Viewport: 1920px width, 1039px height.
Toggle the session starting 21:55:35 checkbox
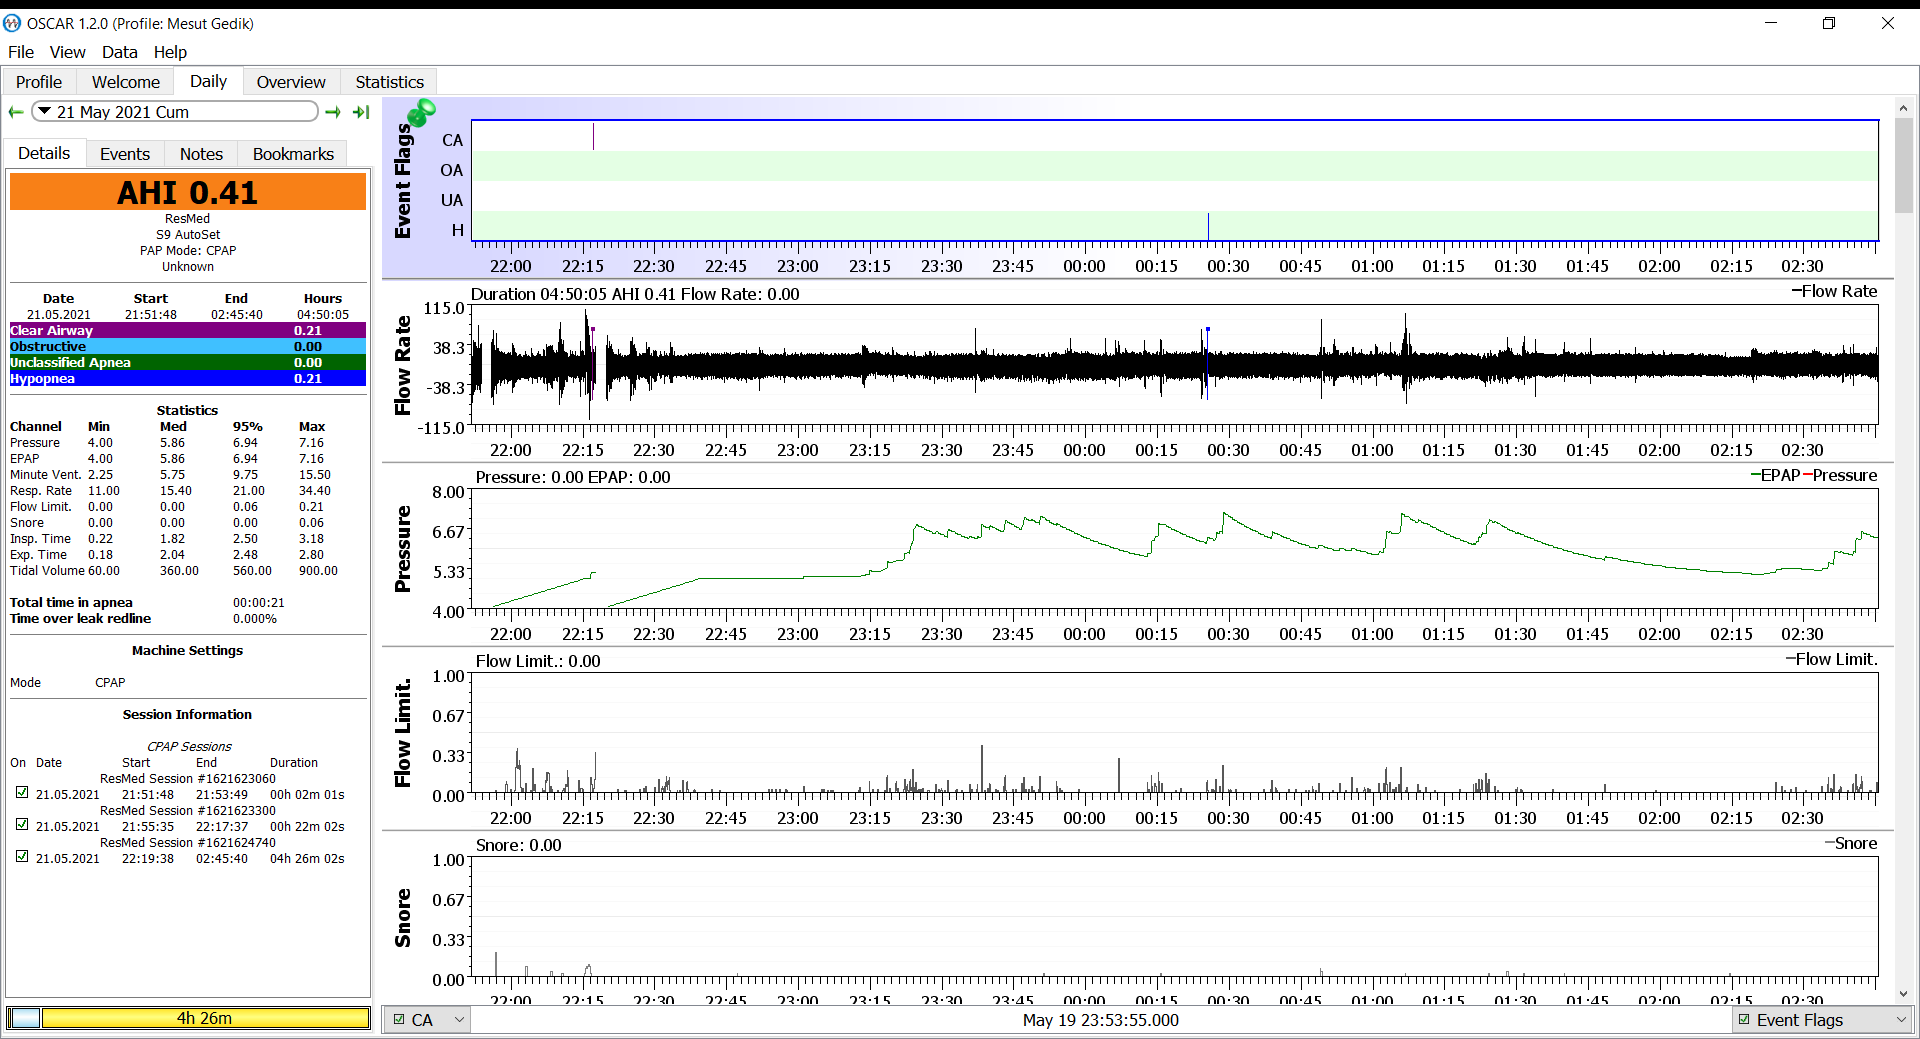coord(22,824)
